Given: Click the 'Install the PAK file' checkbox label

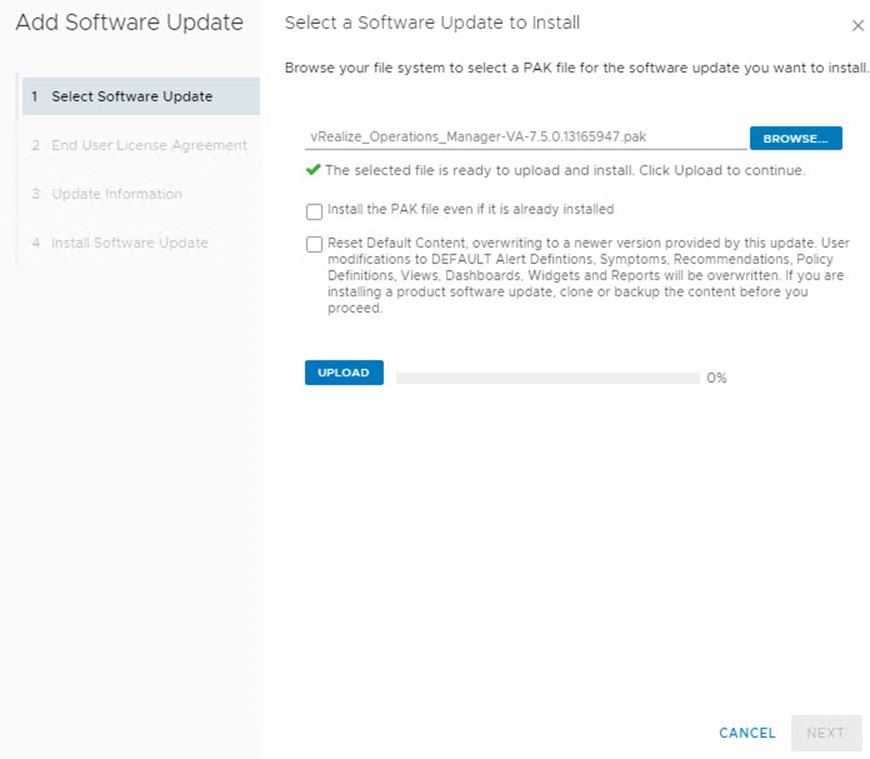Looking at the screenshot, I should [x=471, y=209].
